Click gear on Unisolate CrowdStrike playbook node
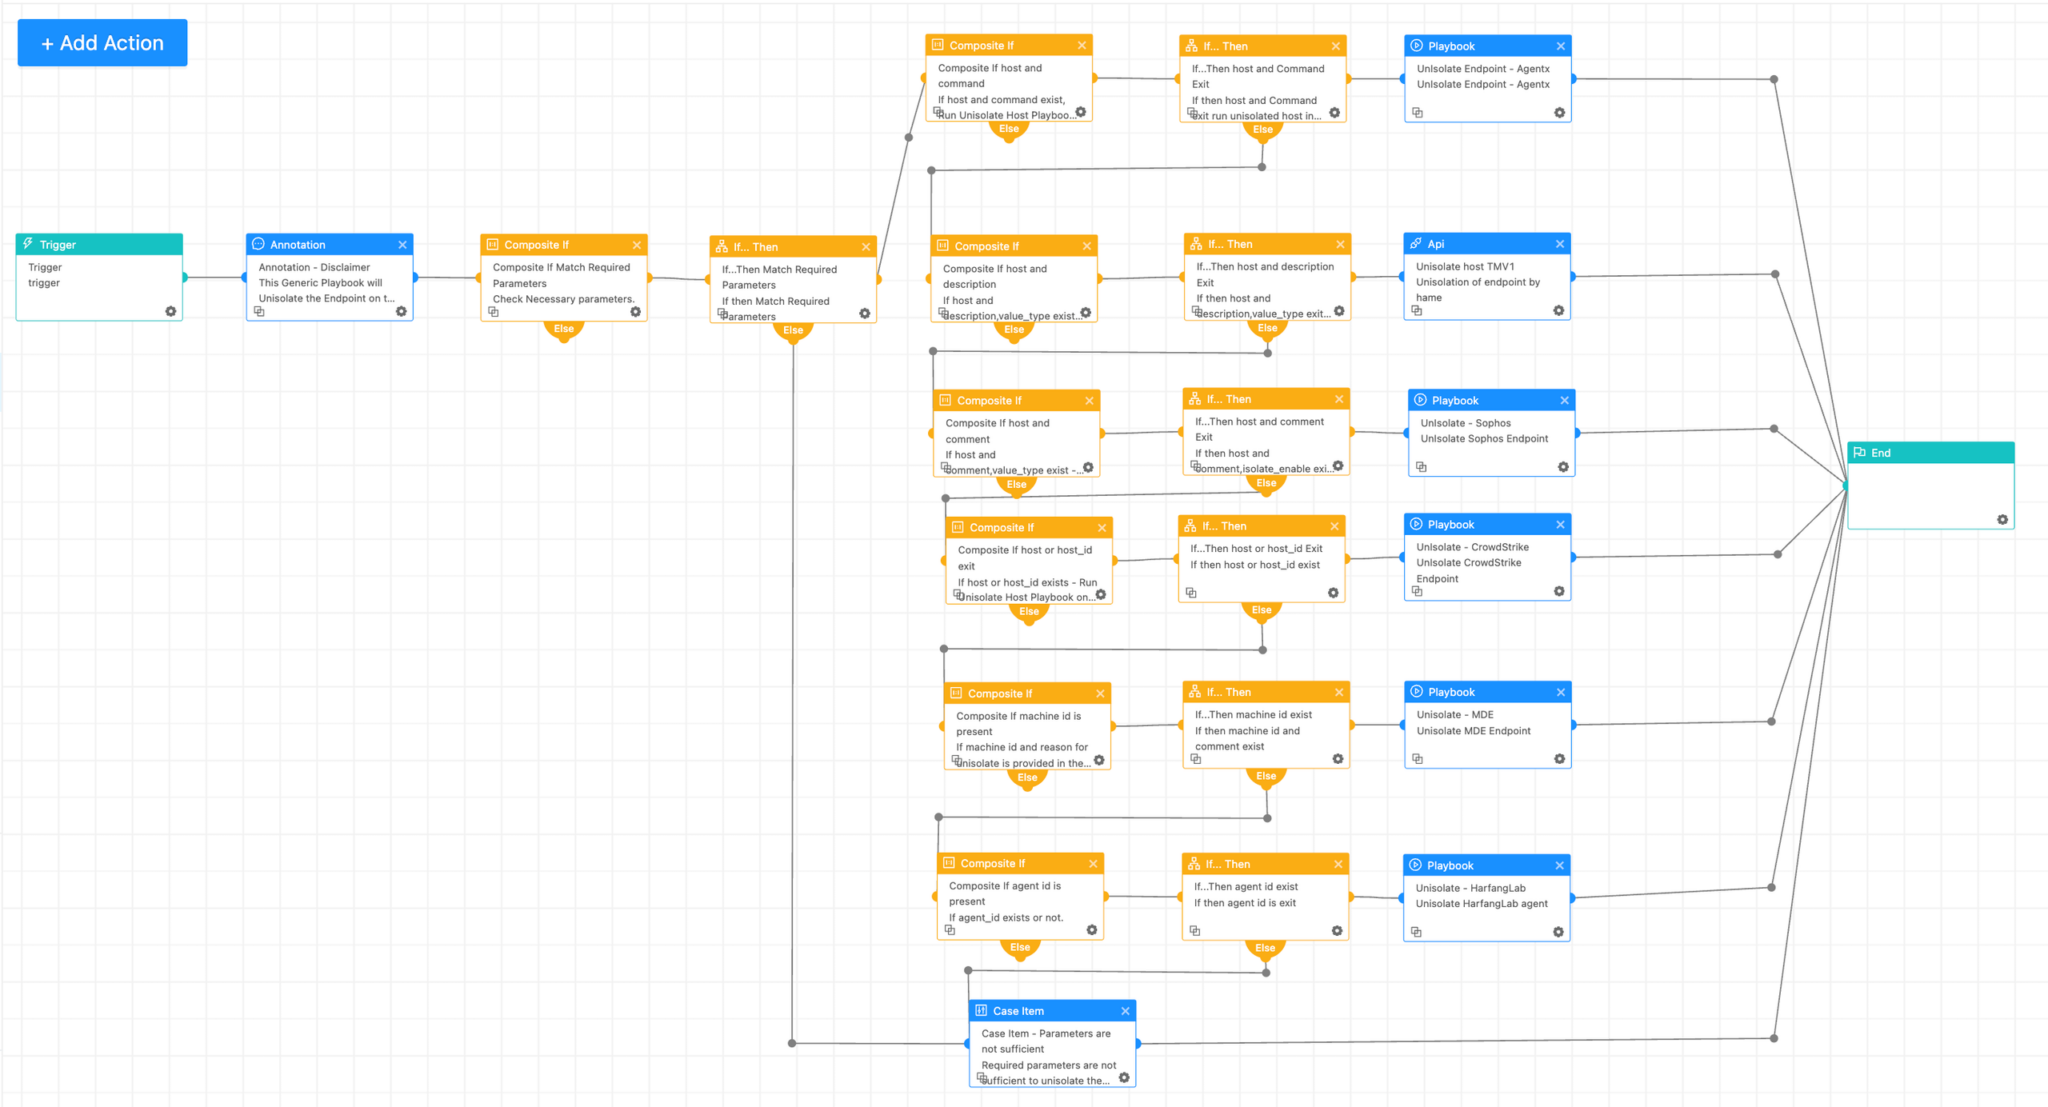Viewport: 2048px width, 1107px height. click(x=1559, y=591)
